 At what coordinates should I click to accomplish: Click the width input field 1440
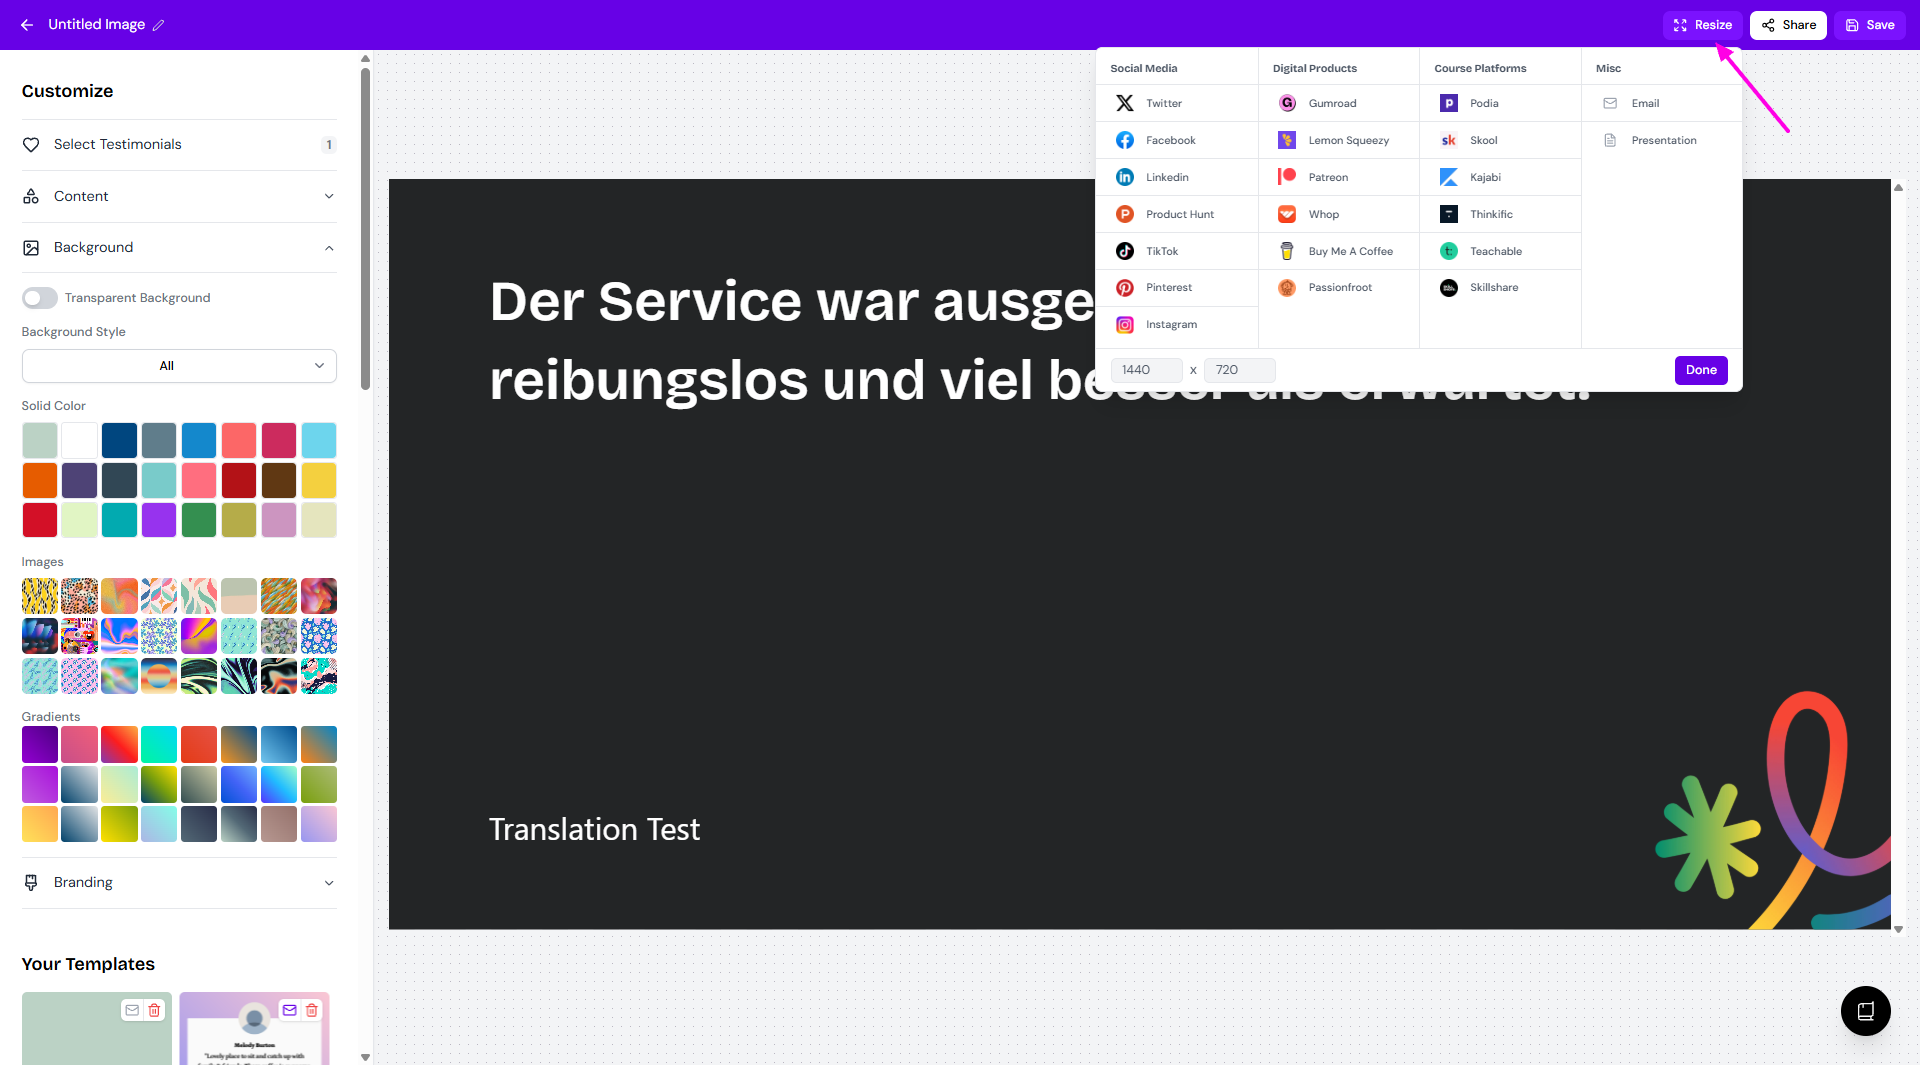click(1146, 370)
